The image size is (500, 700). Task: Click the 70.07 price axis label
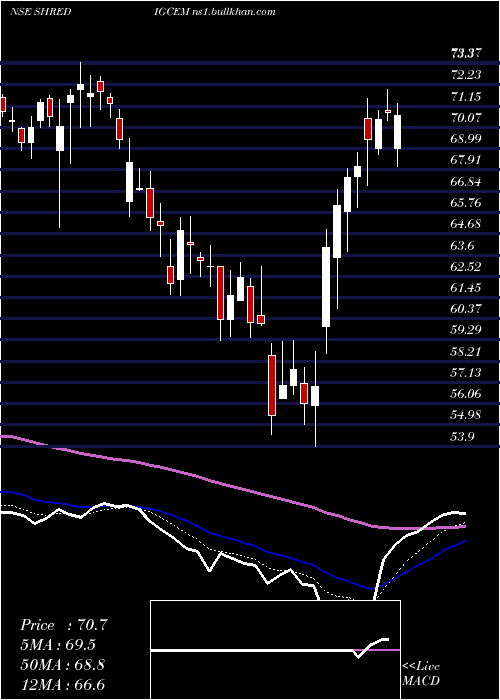click(x=466, y=118)
